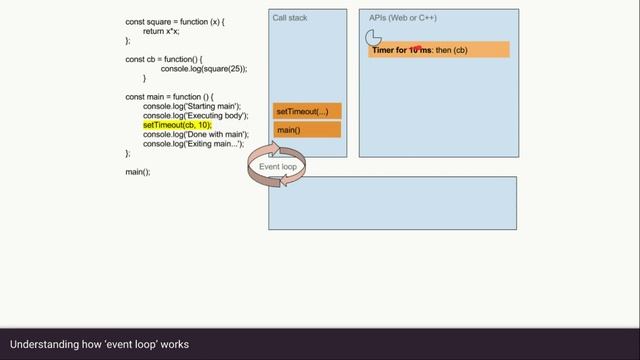This screenshot has height=360, width=640.
Task: Click console.log('Done with main'); line
Action: pos(196,135)
